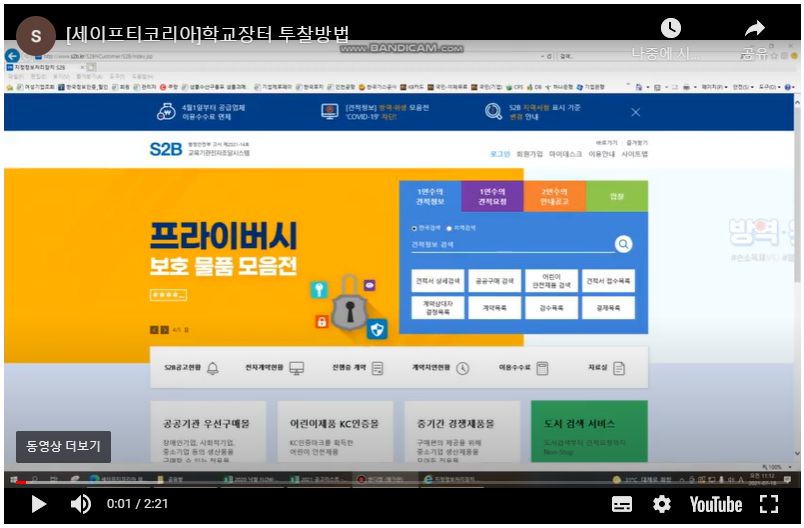The width and height of the screenshot is (804, 528).
Task: Click the COVID-19 견적정보 banner notice
Action: (375, 112)
